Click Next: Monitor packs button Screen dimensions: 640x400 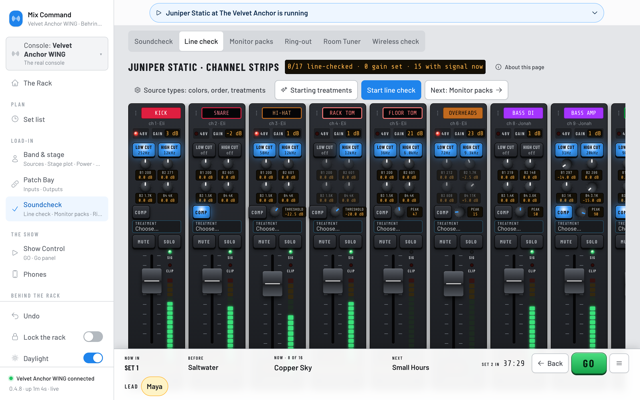pos(466,90)
